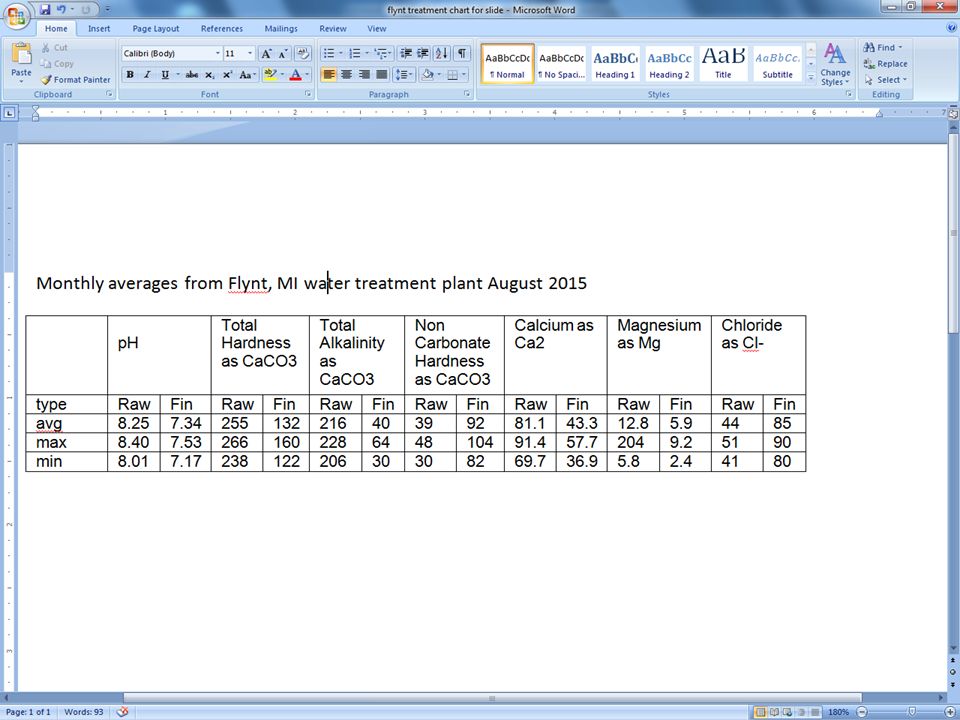The width and height of the screenshot is (960, 720).
Task: Open the Review tab
Action: pyautogui.click(x=332, y=28)
